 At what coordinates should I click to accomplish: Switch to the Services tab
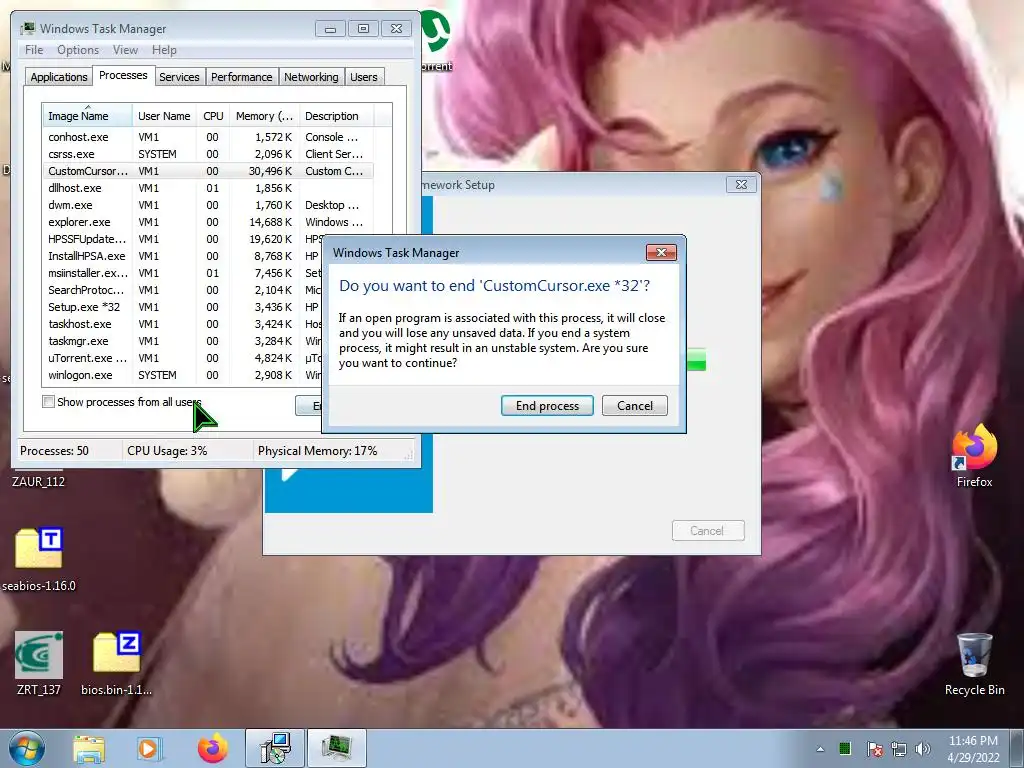point(179,77)
